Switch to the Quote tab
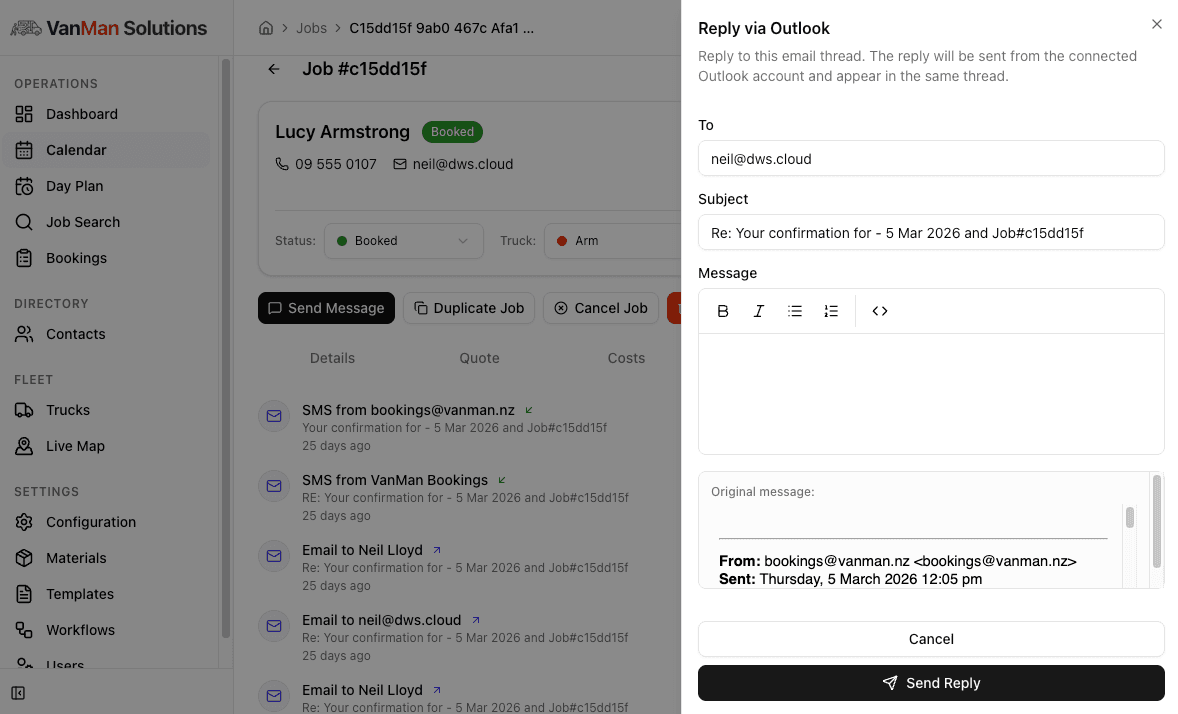Image resolution: width=1178 pixels, height=714 pixels. [479, 358]
